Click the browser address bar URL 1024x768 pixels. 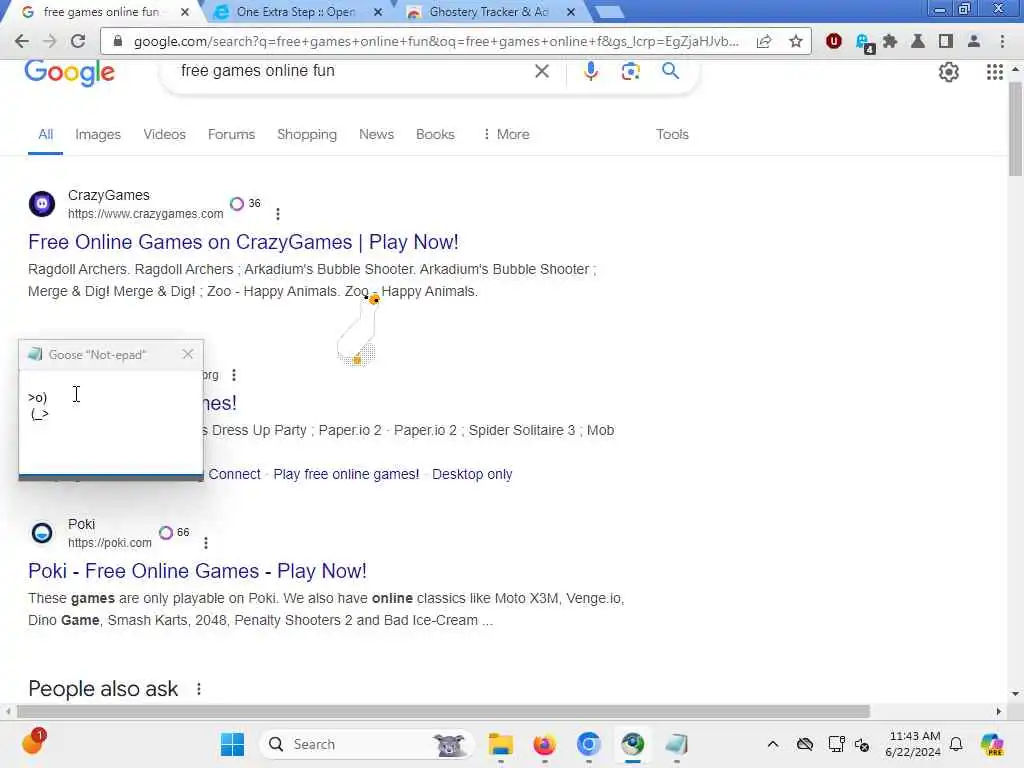click(436, 41)
